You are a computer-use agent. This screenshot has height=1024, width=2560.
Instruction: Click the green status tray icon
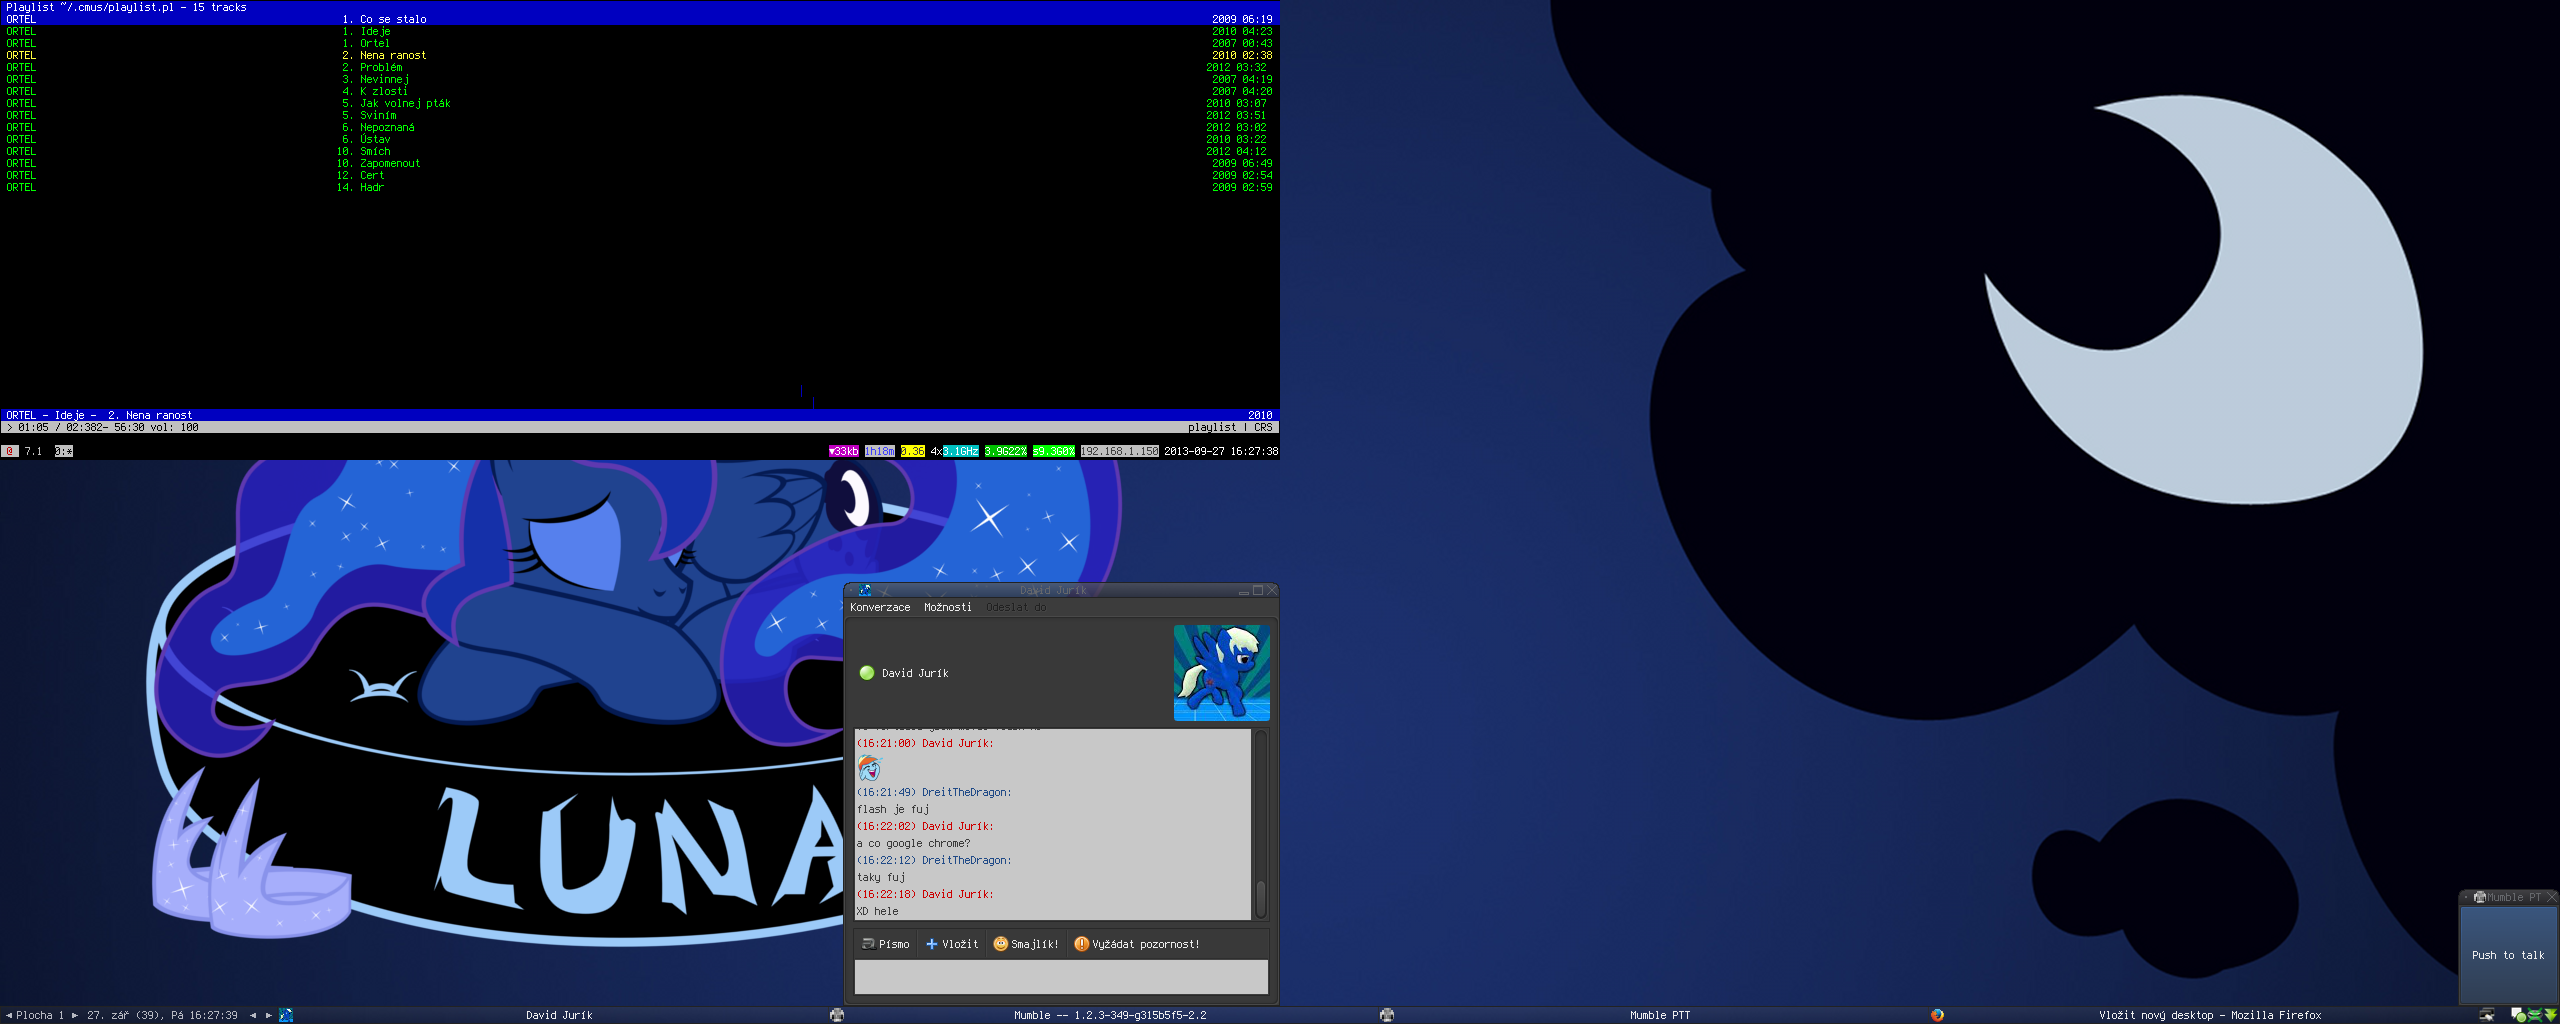(2518, 1015)
